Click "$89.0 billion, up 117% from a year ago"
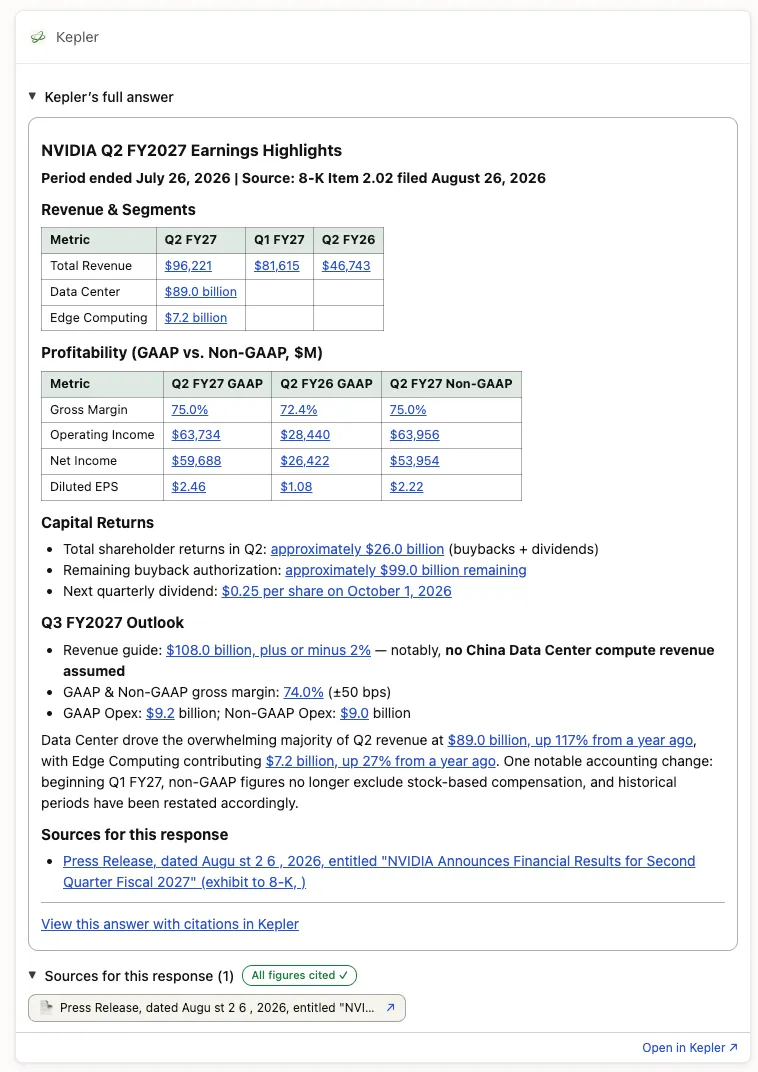This screenshot has width=758, height=1072. click(571, 740)
